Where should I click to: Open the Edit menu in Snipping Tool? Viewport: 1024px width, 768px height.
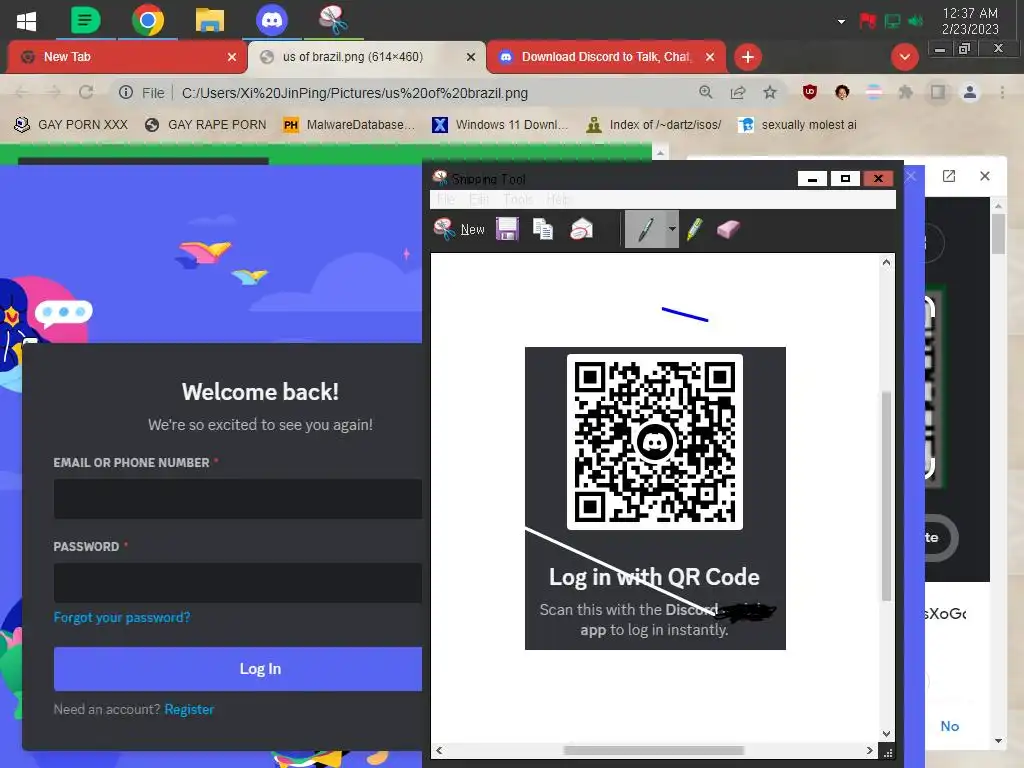tap(479, 199)
